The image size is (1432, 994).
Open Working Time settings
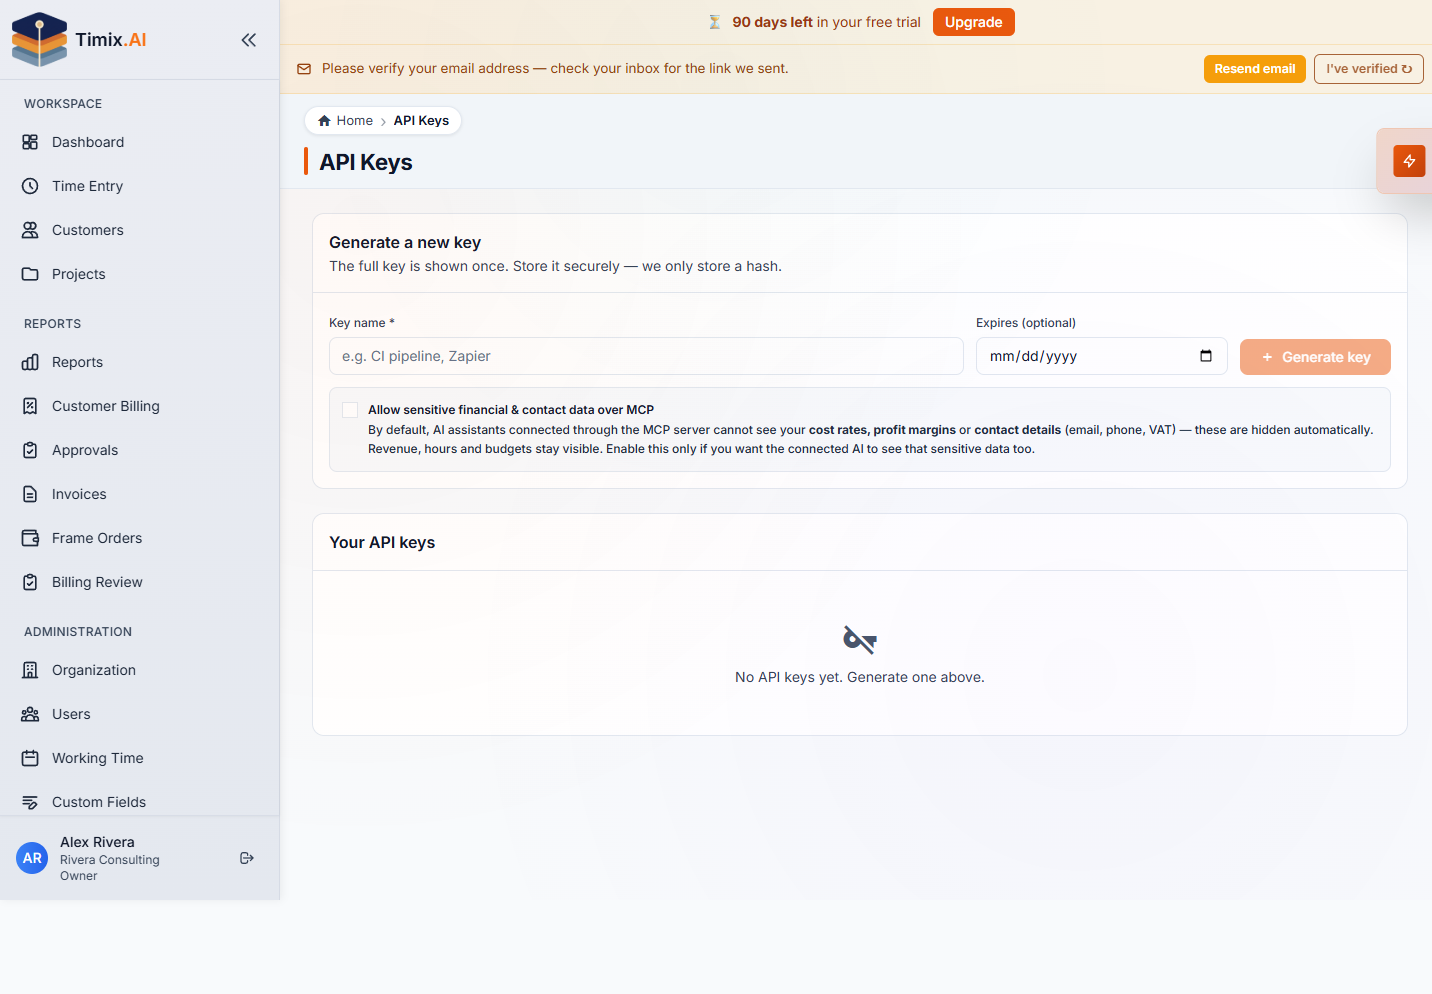(140, 758)
